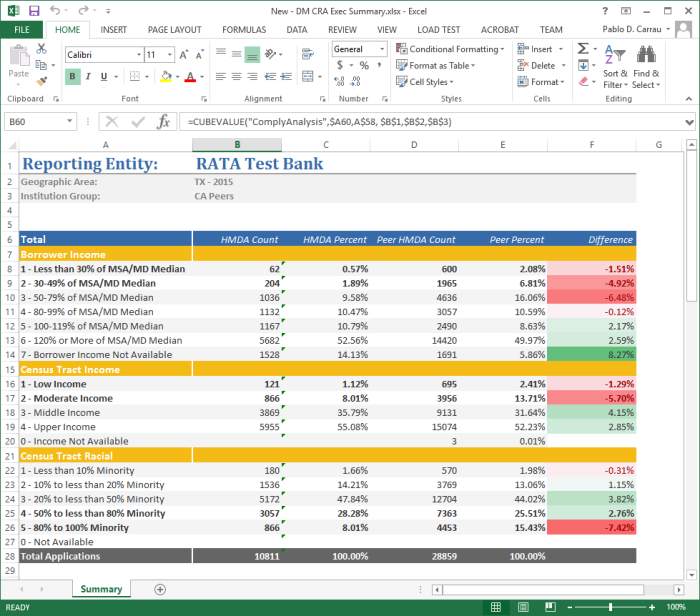Open the Name Box dropdown arrow

[x=70, y=121]
